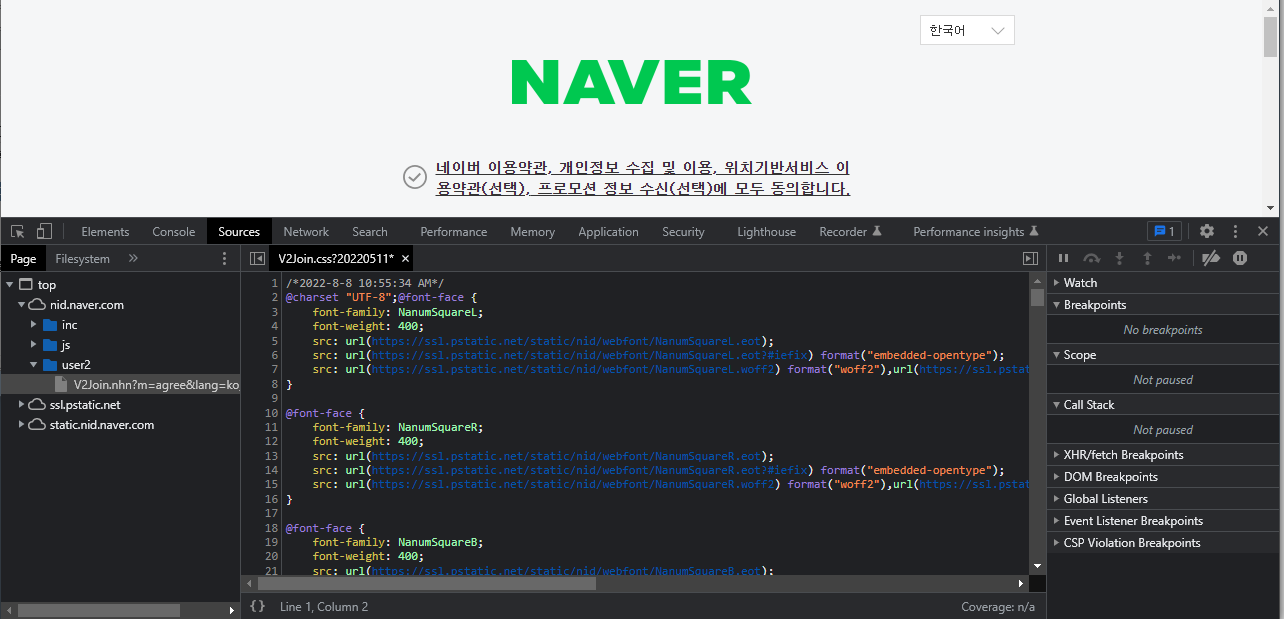Collapse the user2 folder
The width and height of the screenshot is (1284, 619).
(33, 365)
